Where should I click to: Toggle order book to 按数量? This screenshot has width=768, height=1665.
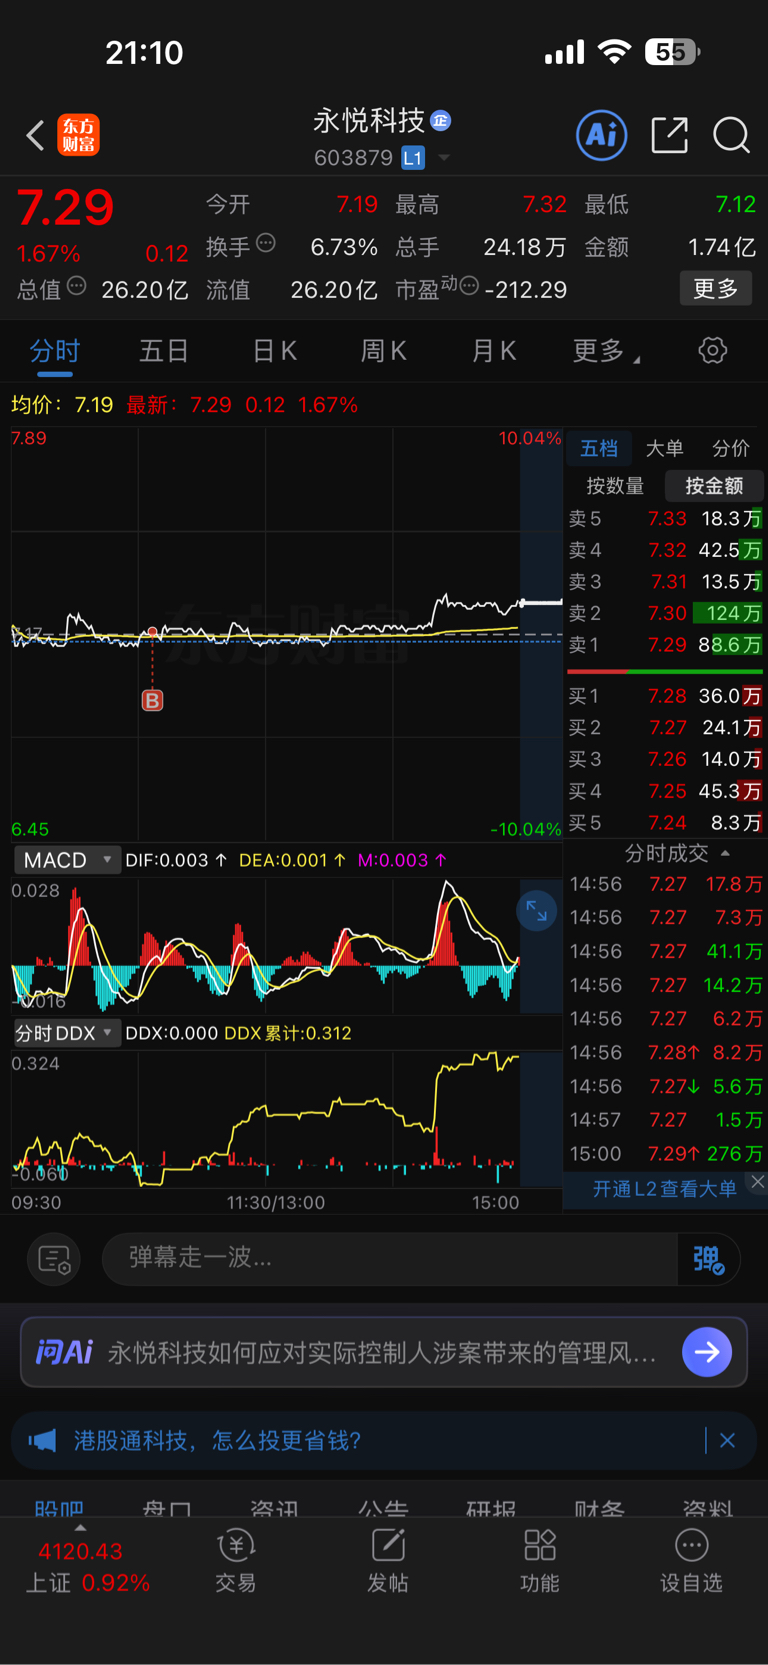pos(615,486)
